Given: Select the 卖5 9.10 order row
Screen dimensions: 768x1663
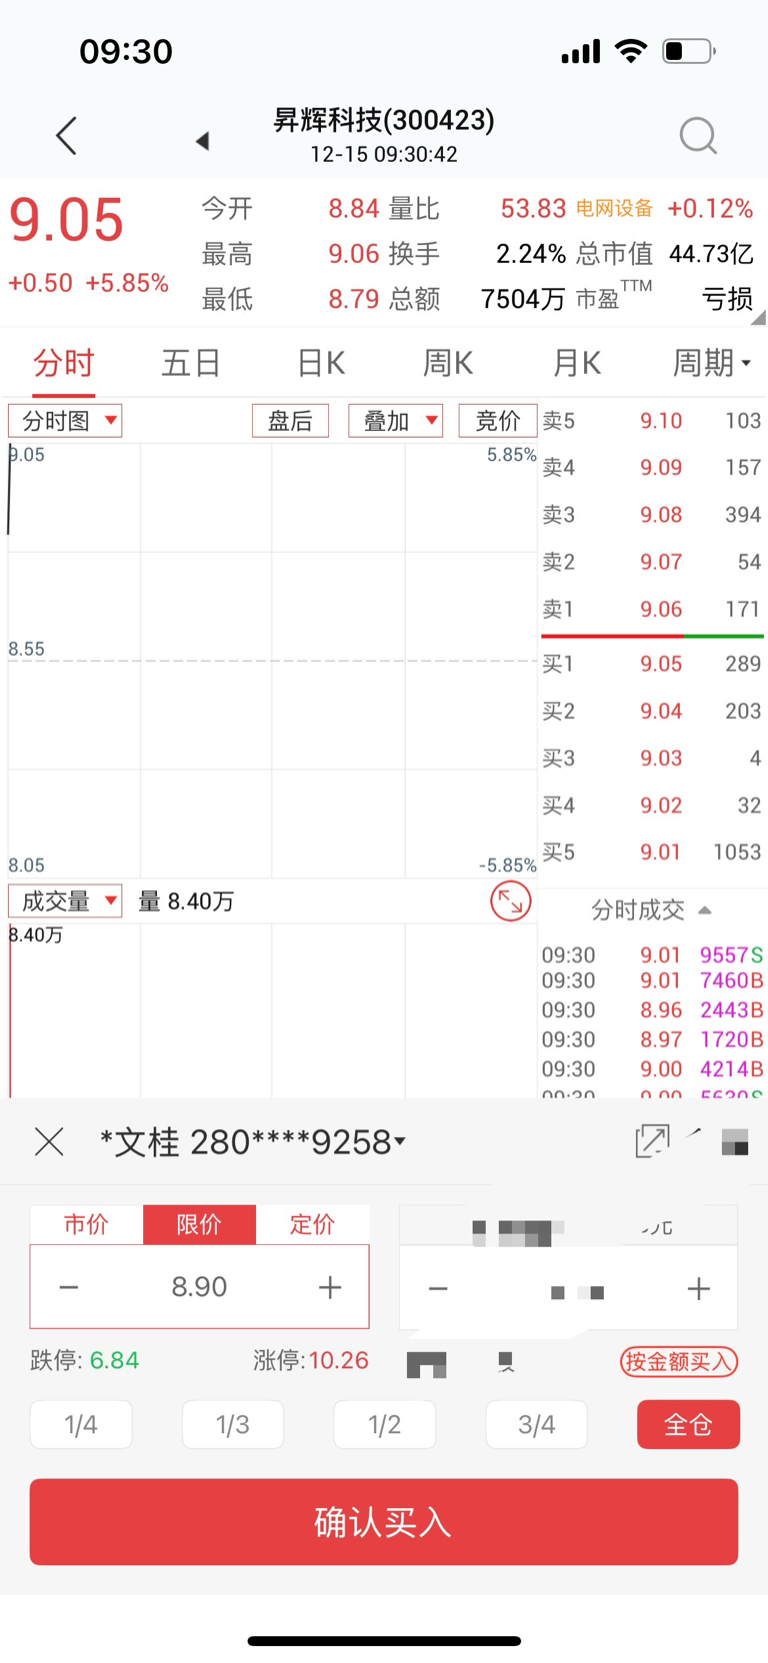Looking at the screenshot, I should [x=652, y=421].
